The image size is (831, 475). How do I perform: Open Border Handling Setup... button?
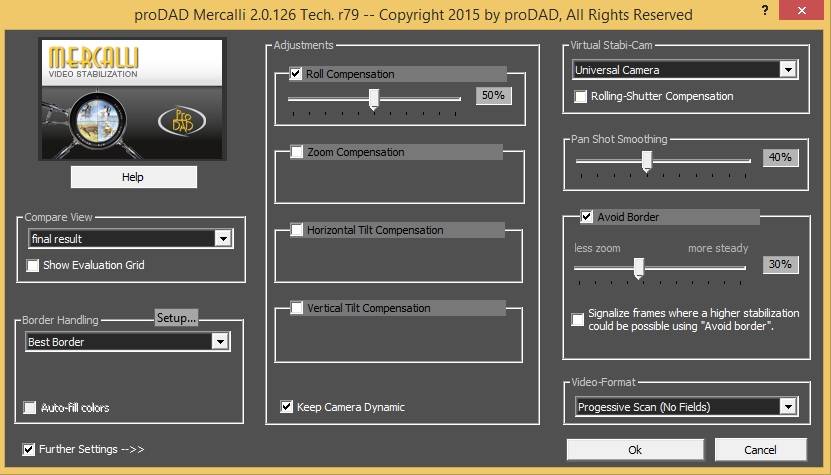pyautogui.click(x=176, y=318)
